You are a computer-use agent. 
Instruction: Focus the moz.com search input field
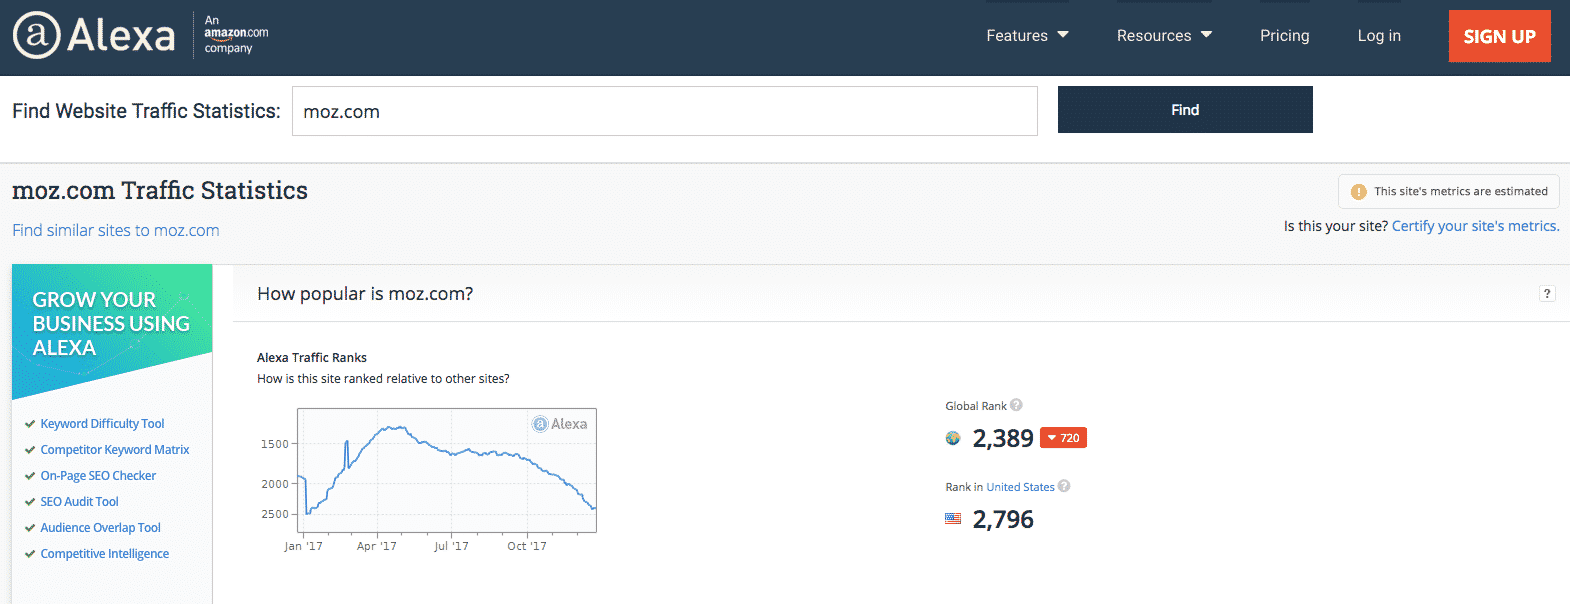click(x=664, y=111)
